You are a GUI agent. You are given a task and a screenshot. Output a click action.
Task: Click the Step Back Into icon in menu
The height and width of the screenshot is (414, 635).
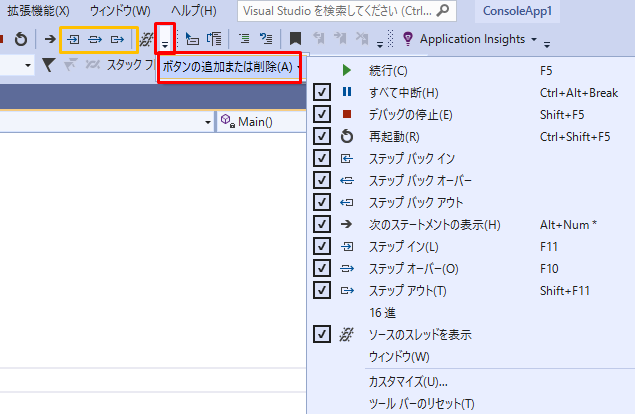pyautogui.click(x=347, y=158)
